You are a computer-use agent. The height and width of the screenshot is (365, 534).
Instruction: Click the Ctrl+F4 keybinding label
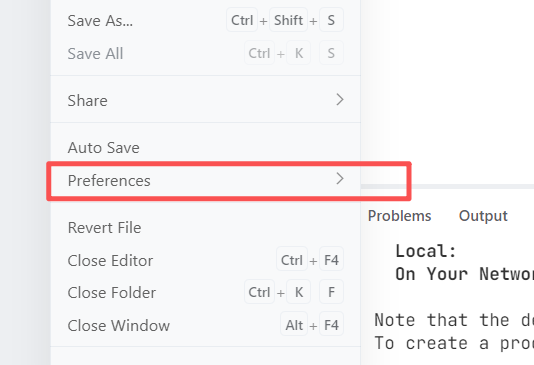[310, 260]
